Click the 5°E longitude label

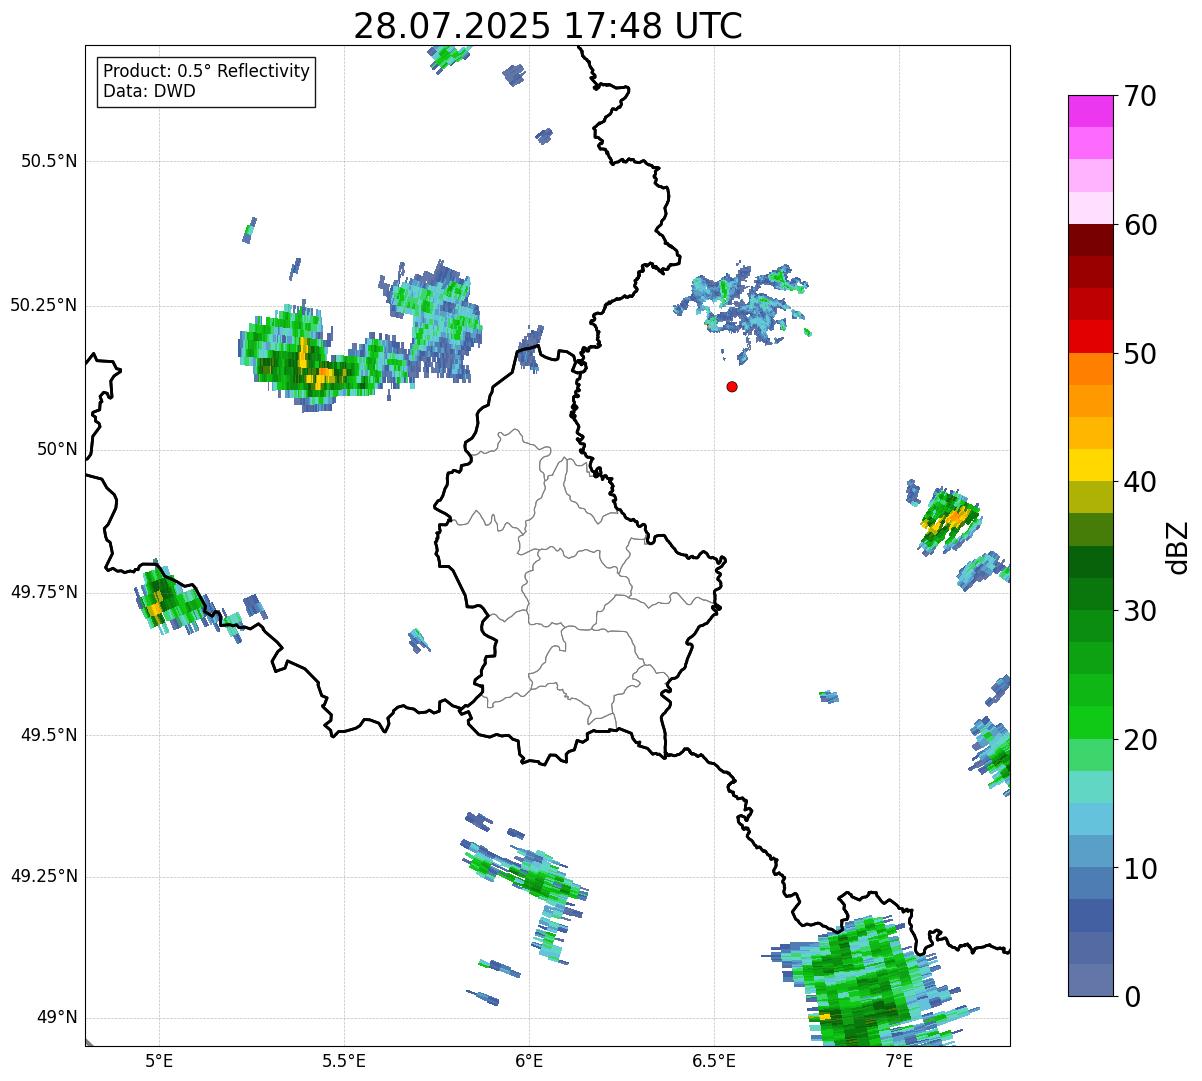pyautogui.click(x=159, y=1060)
